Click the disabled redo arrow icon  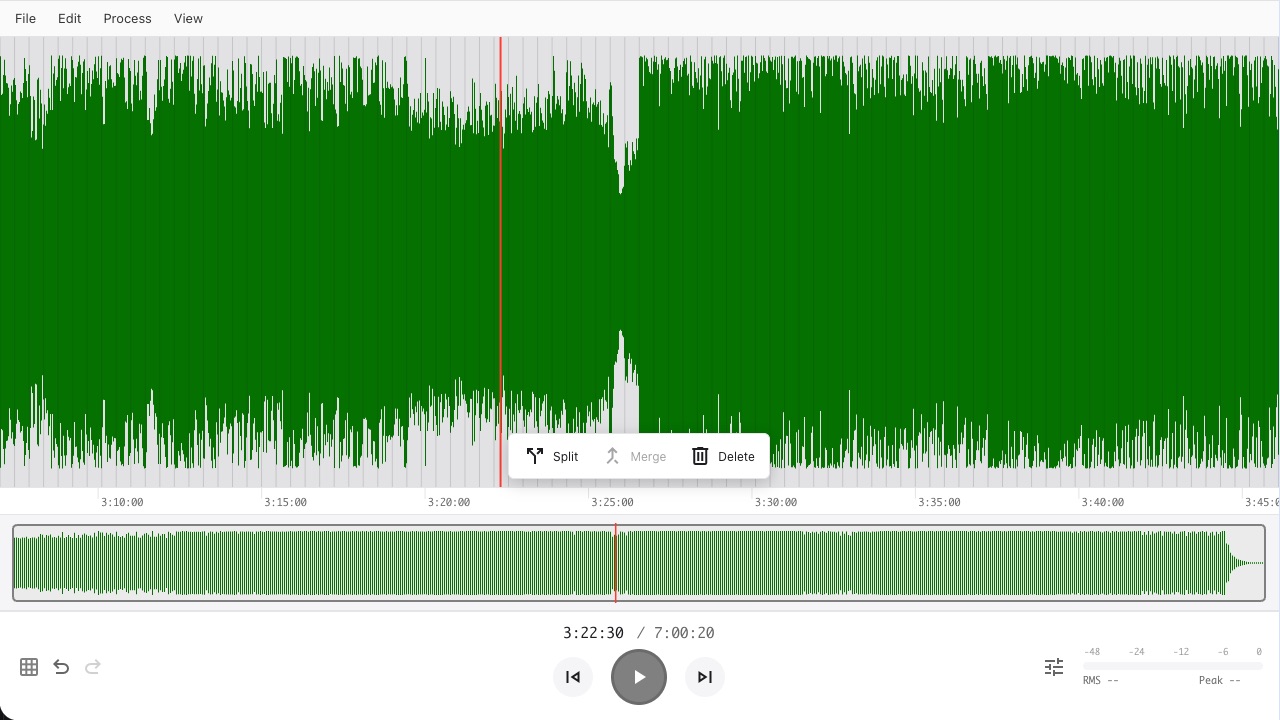(x=93, y=667)
